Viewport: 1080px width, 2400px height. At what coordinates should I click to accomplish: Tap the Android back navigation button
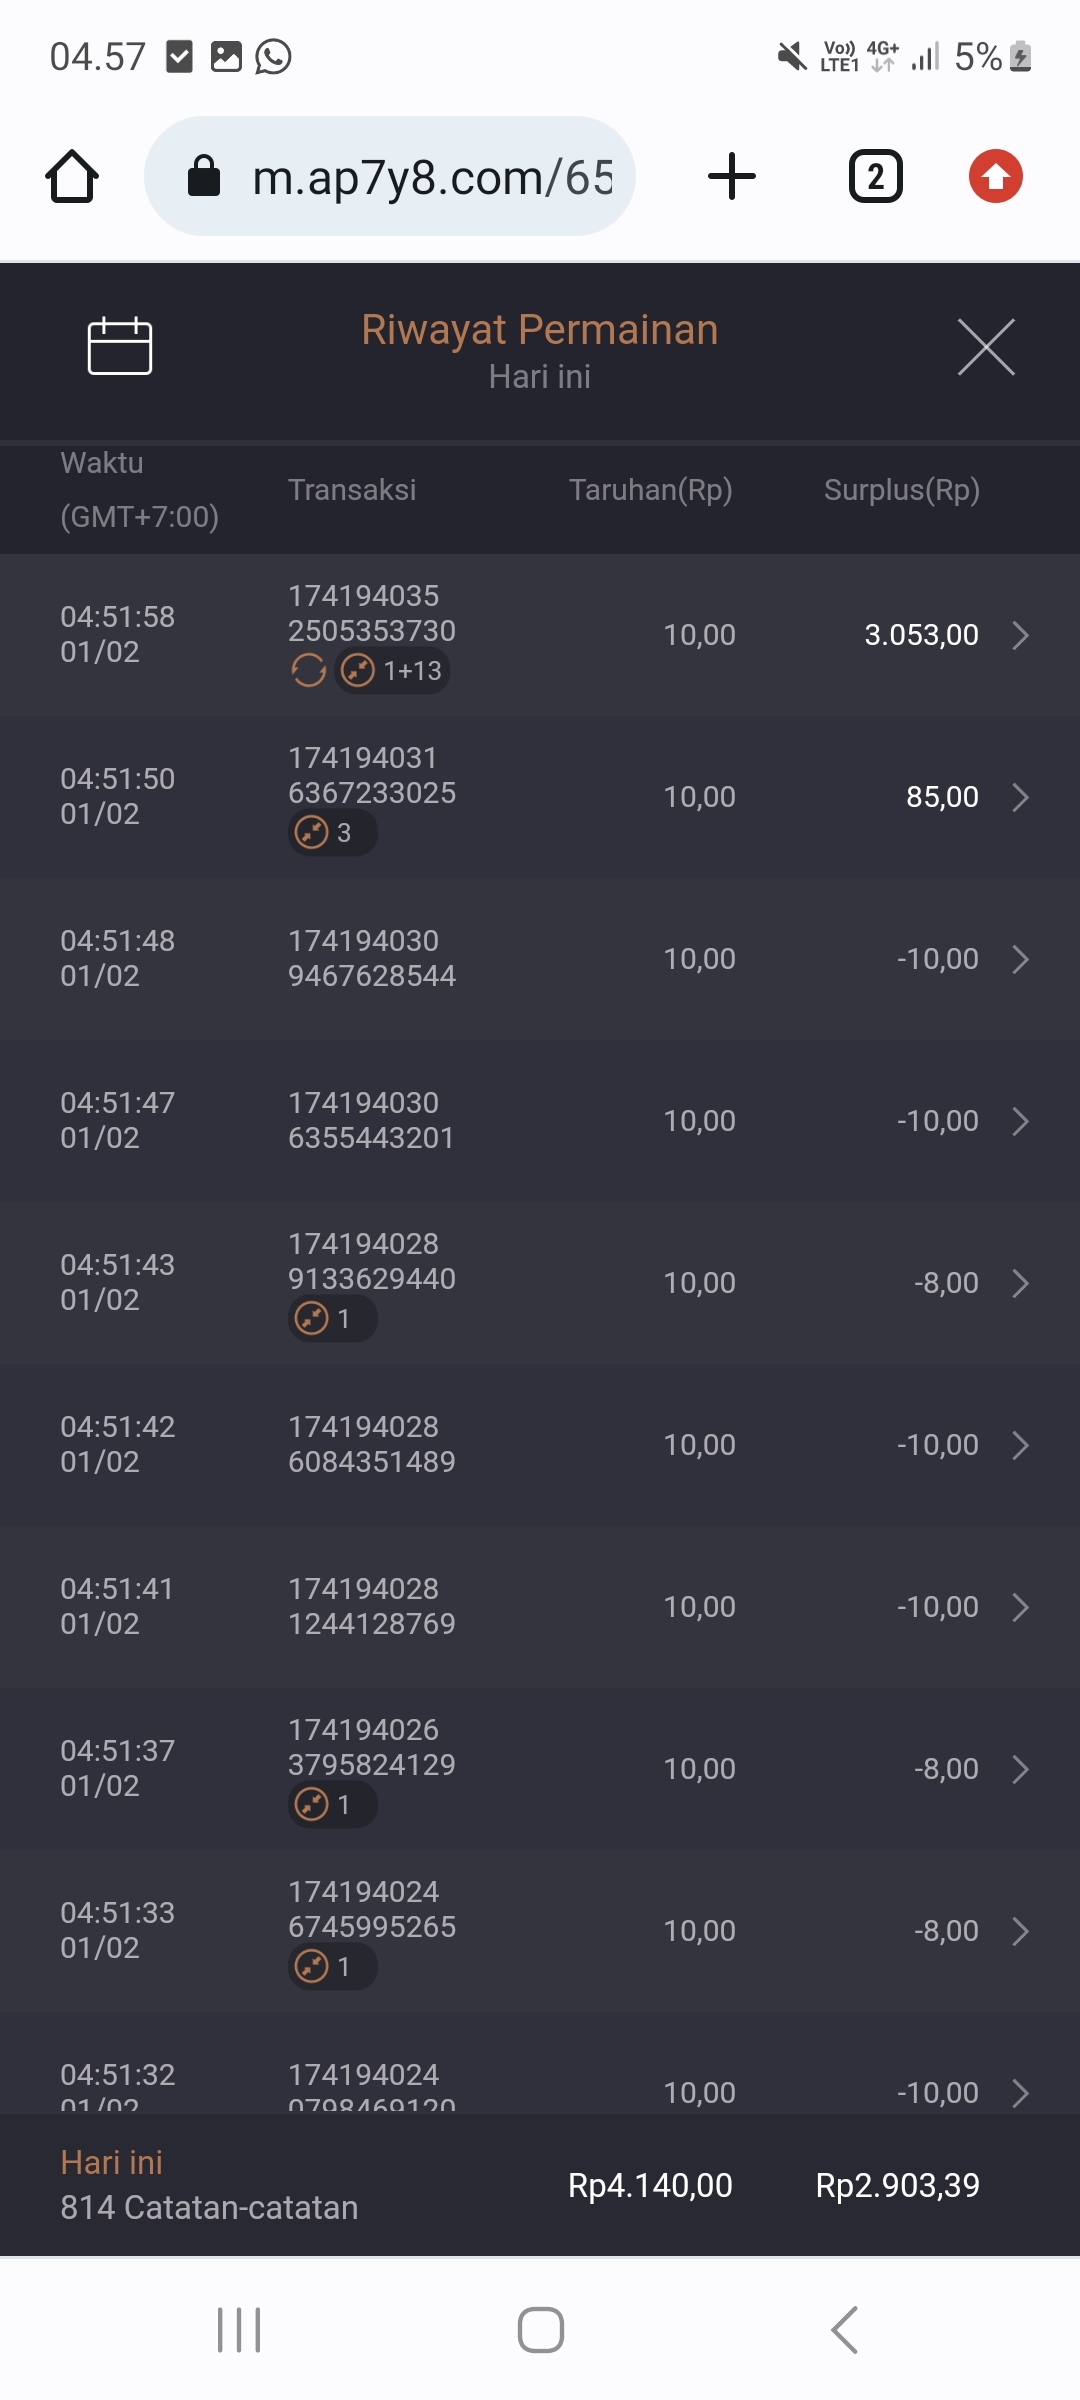845,2330
